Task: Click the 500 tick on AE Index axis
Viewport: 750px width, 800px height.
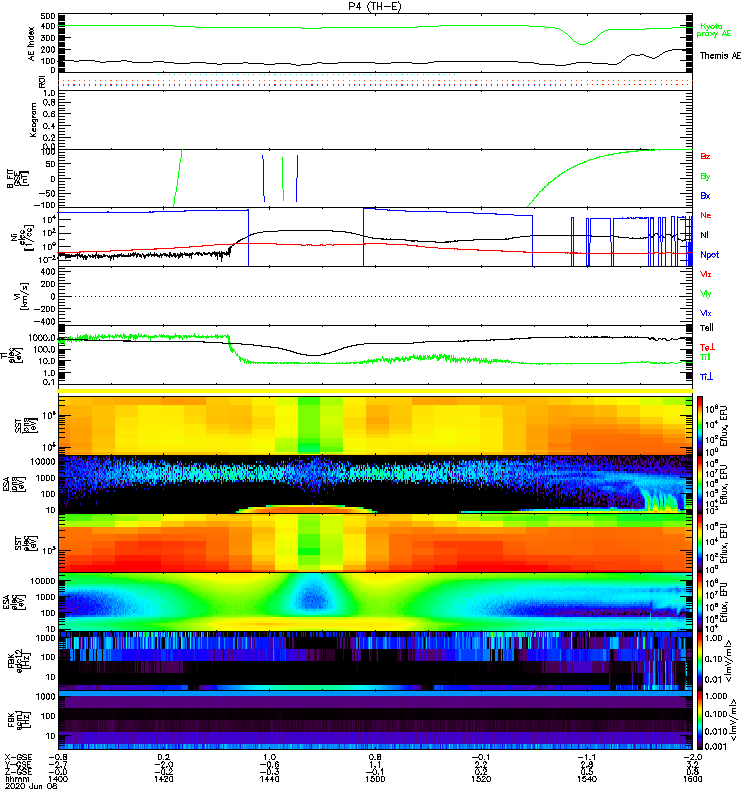Action: coord(48,16)
